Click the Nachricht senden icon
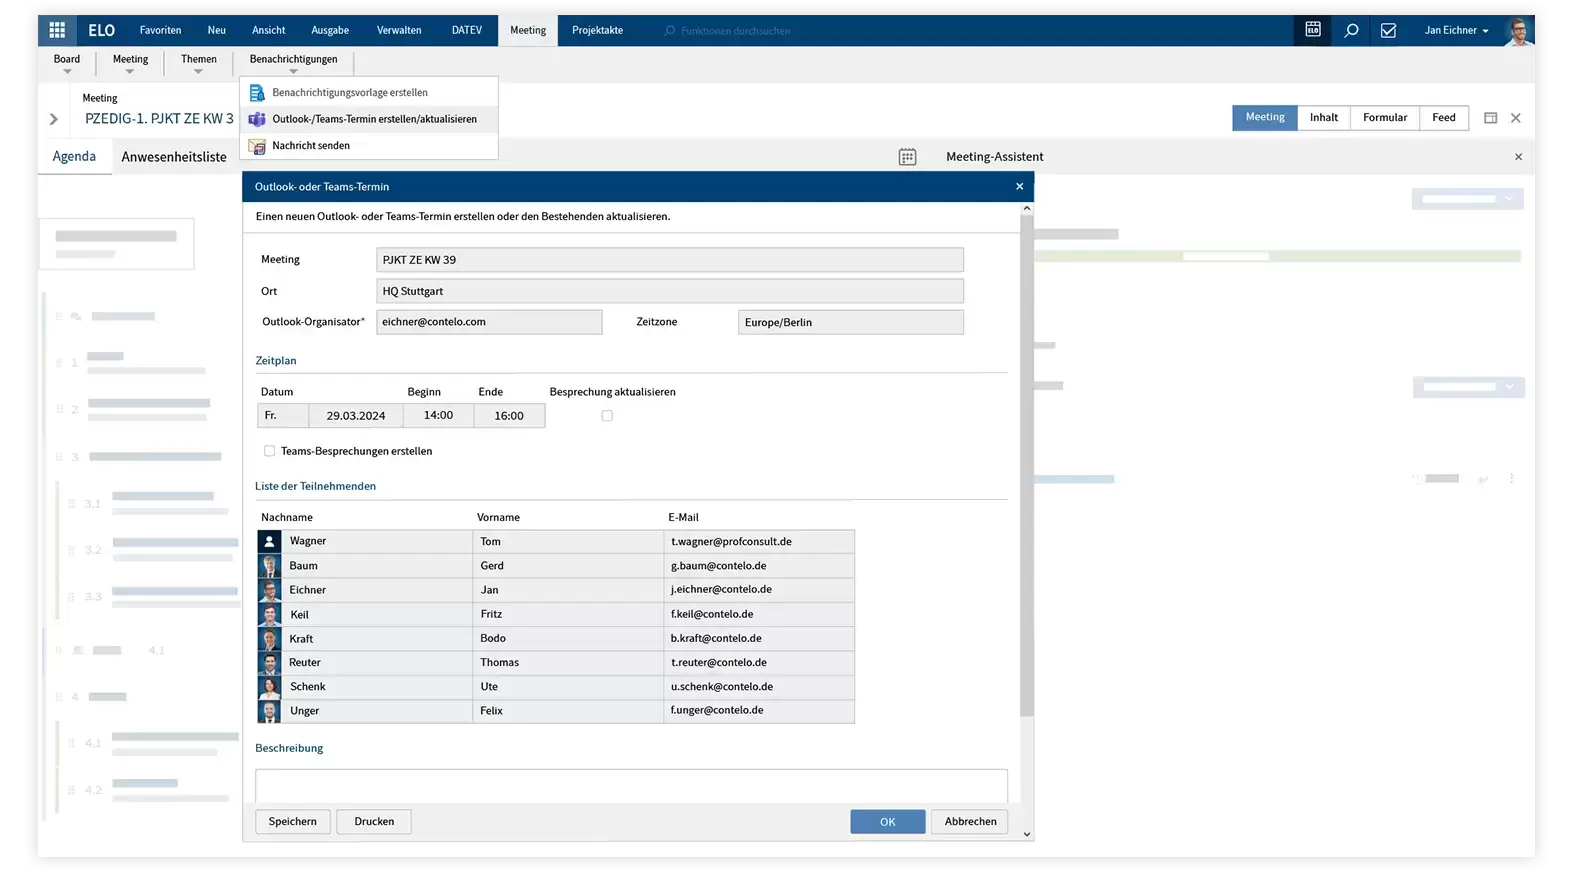1570x883 pixels. [x=257, y=146]
